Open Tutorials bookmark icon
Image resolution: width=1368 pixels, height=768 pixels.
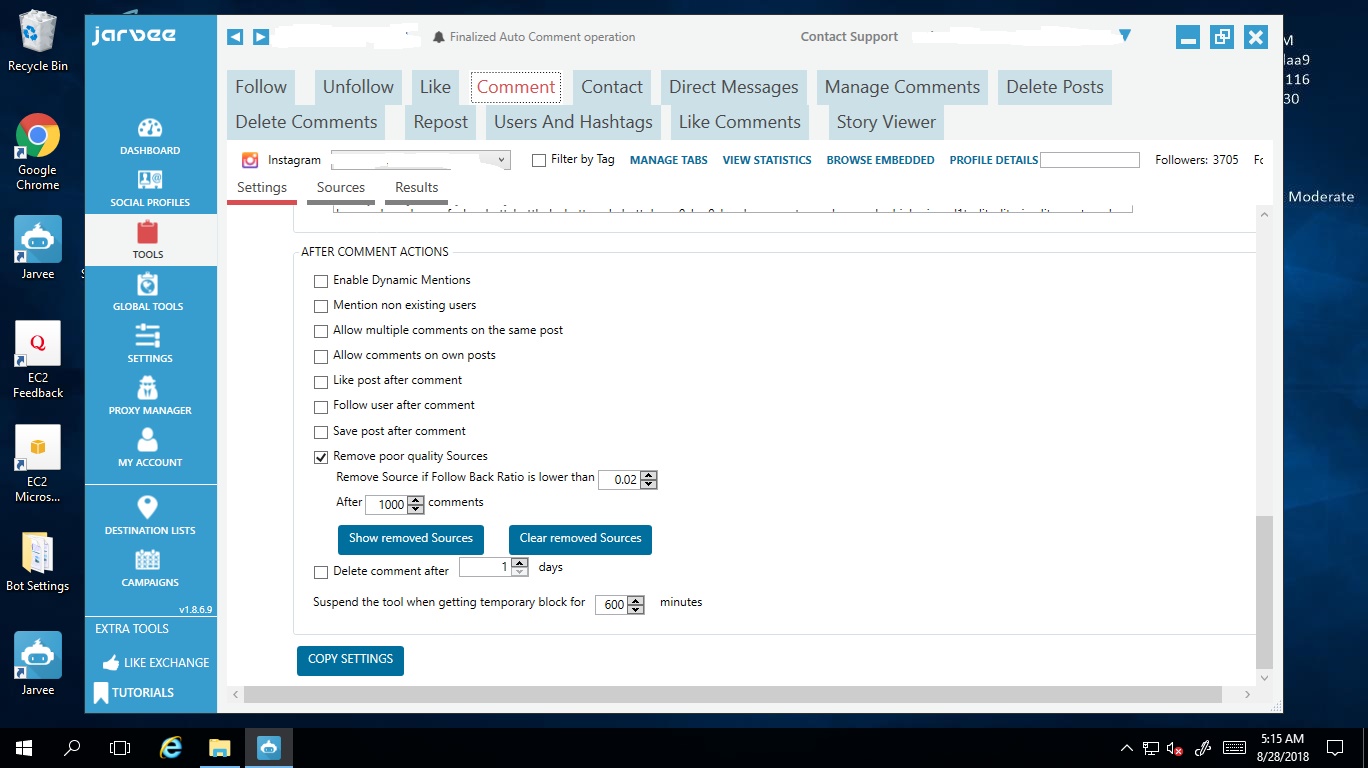[101, 692]
